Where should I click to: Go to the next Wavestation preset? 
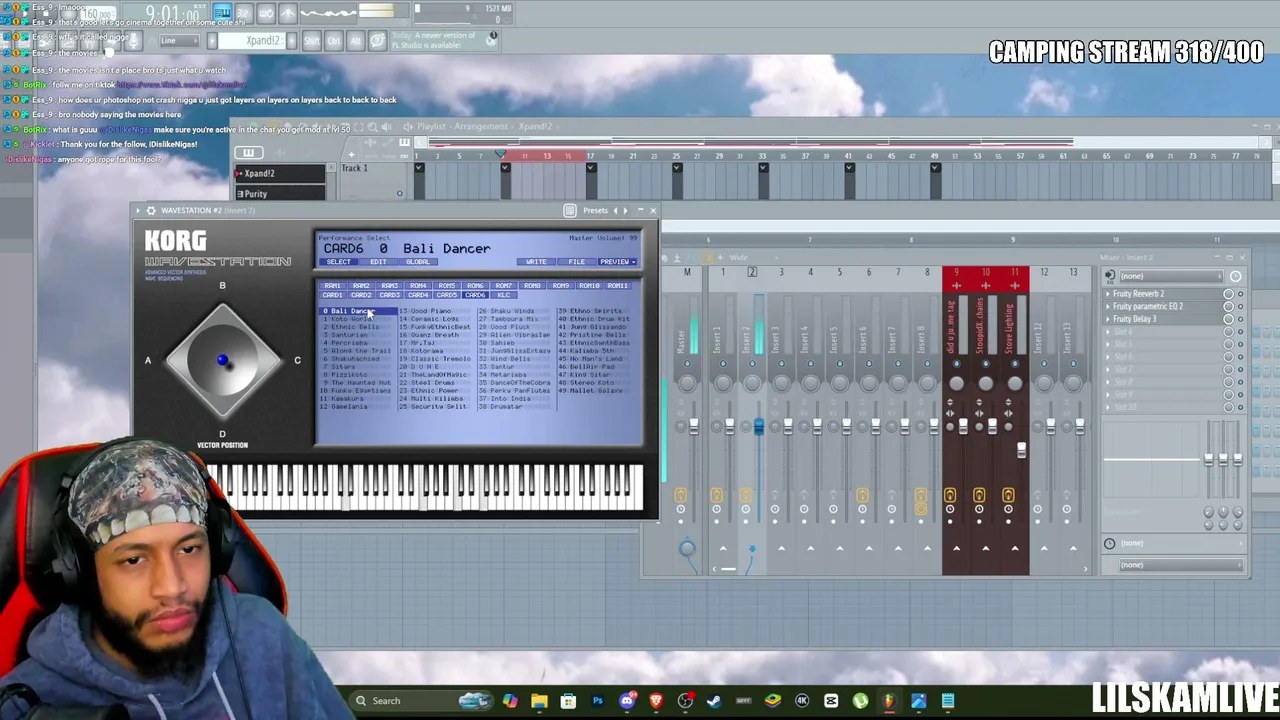pos(626,210)
